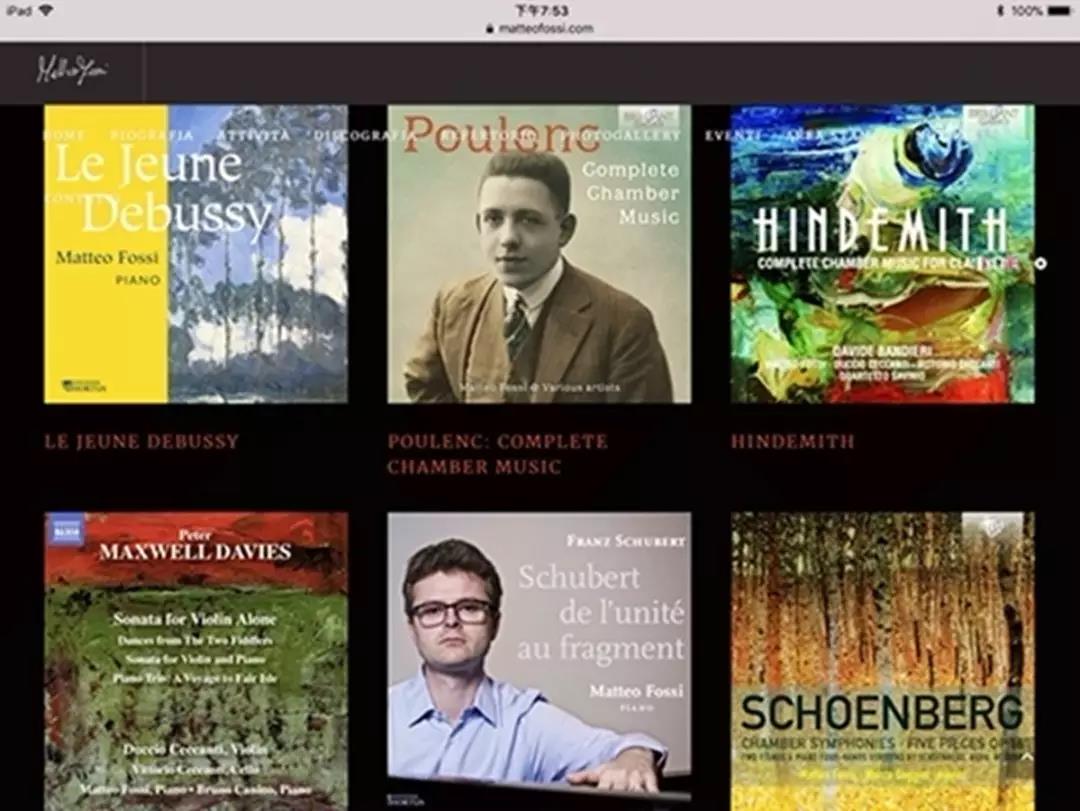Tap the scroll-to-top chevron arrow
1080x811 pixels.
coord(1026,757)
